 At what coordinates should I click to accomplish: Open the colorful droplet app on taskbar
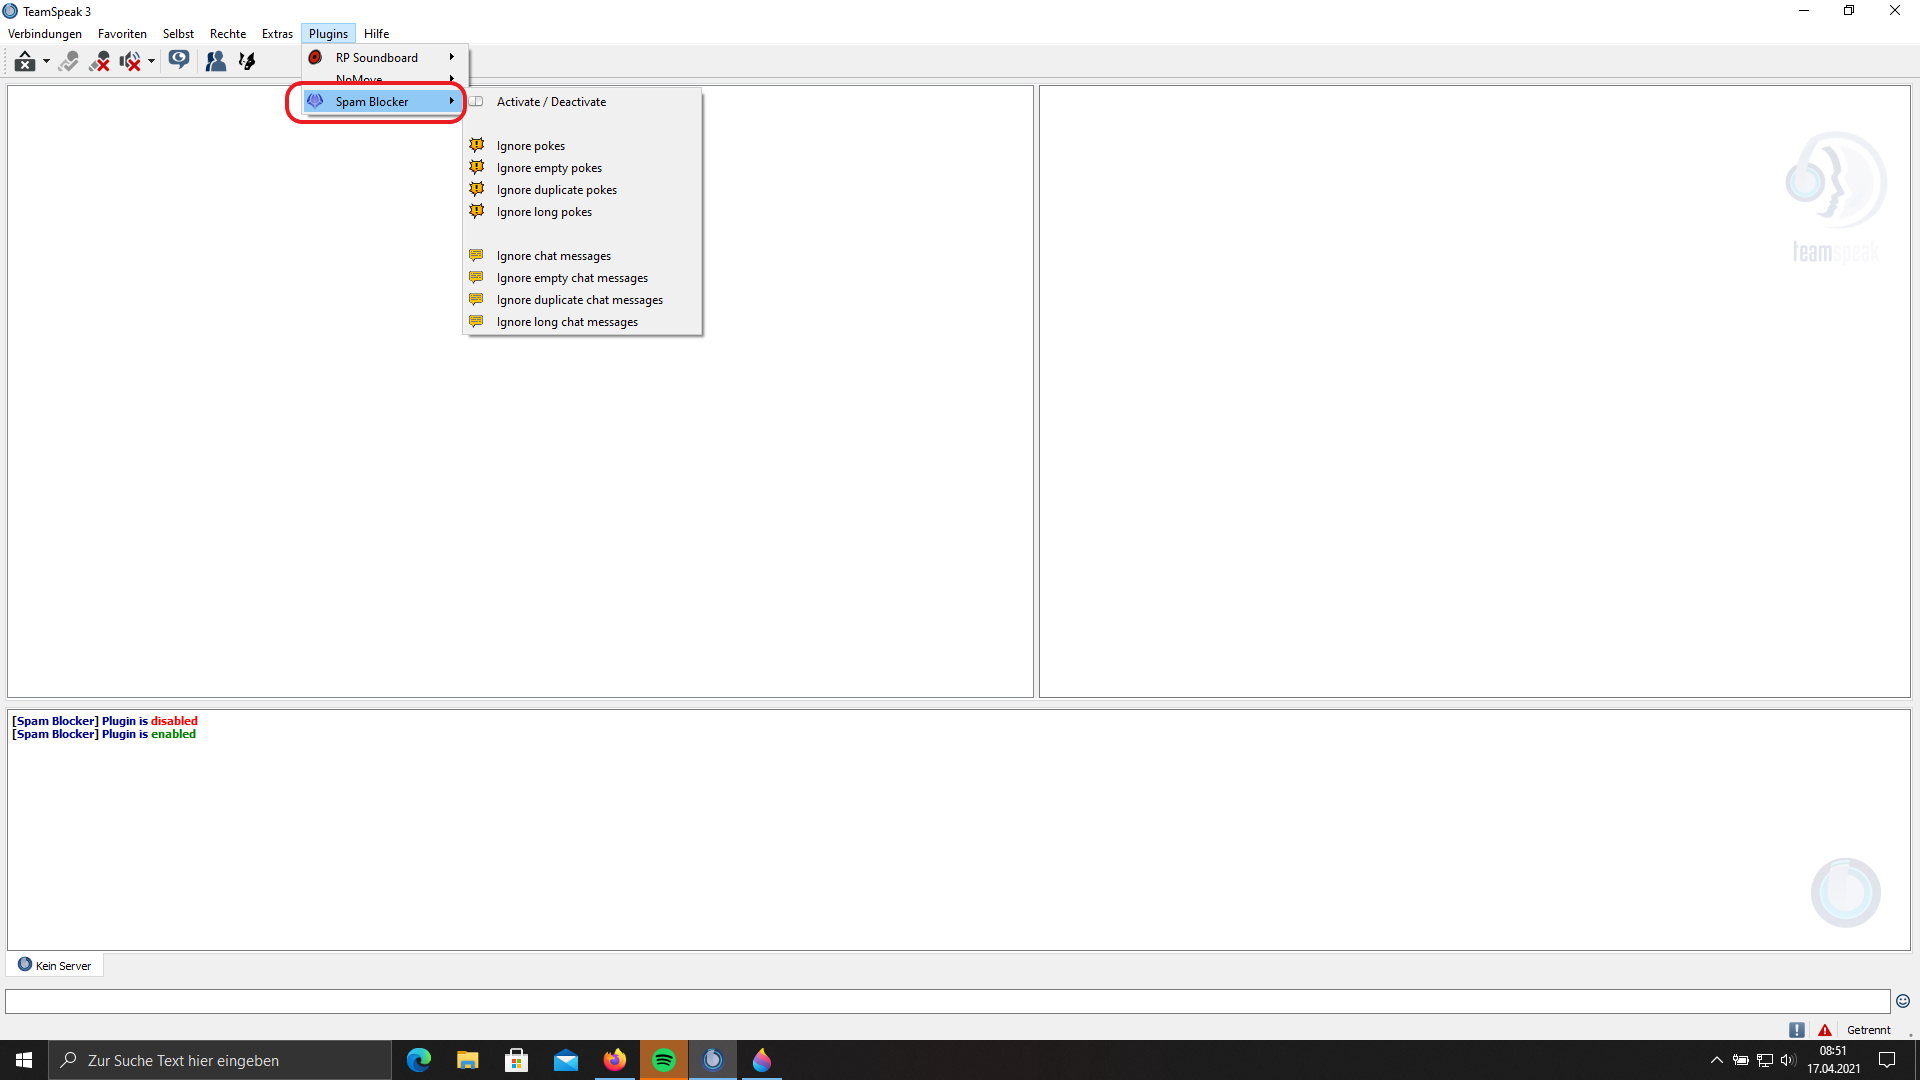point(761,1060)
